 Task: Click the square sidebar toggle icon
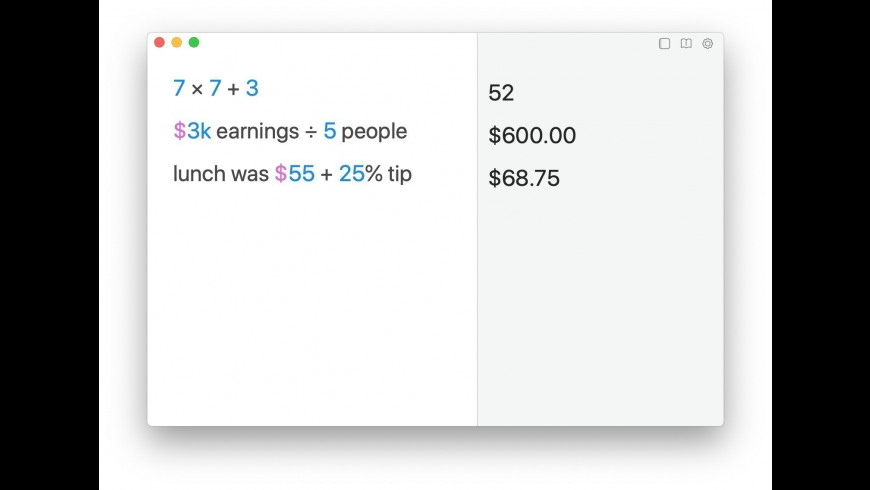(664, 44)
